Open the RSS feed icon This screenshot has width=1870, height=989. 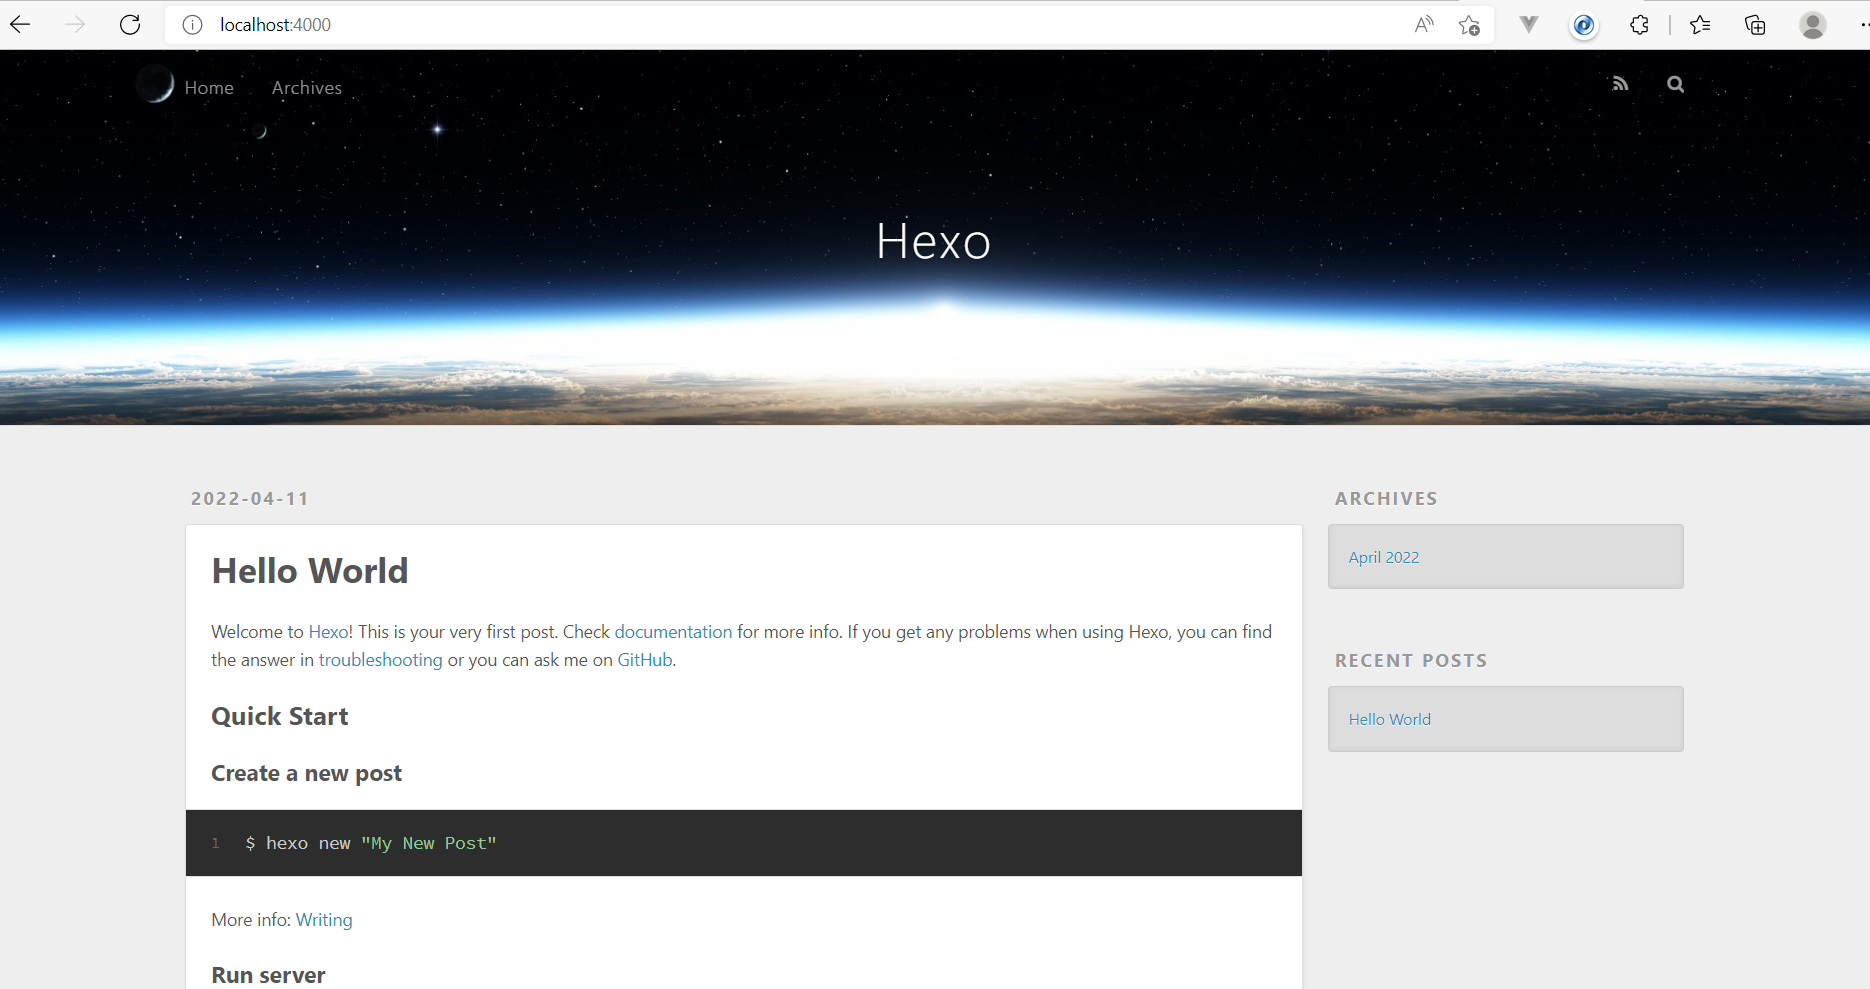pos(1620,84)
